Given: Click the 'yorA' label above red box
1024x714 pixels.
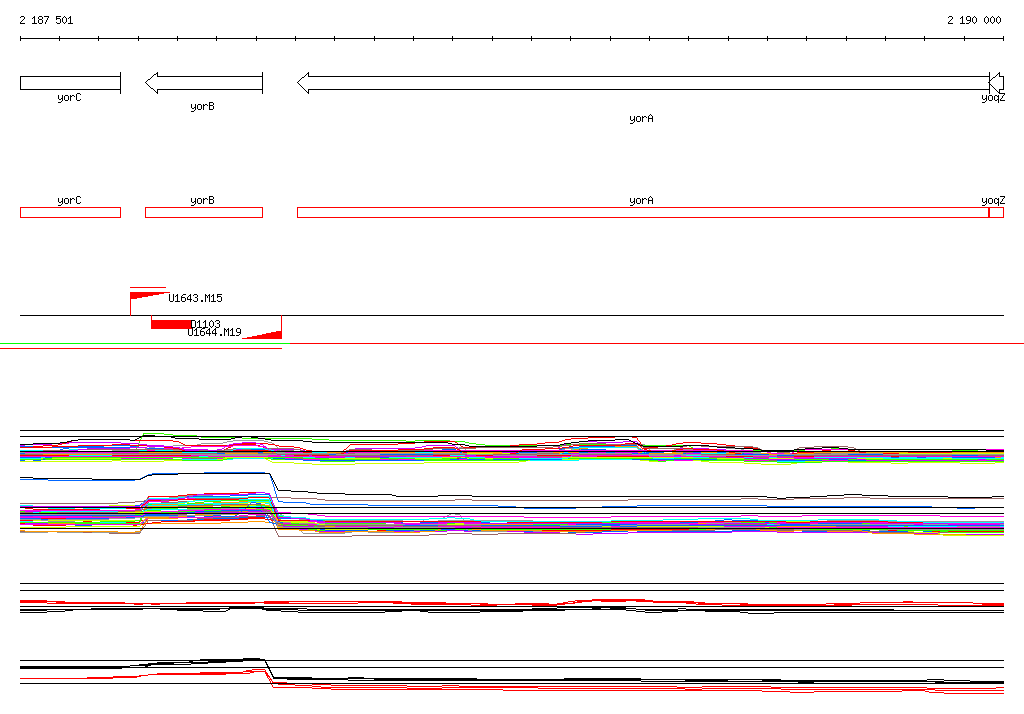Looking at the screenshot, I should coord(641,201).
